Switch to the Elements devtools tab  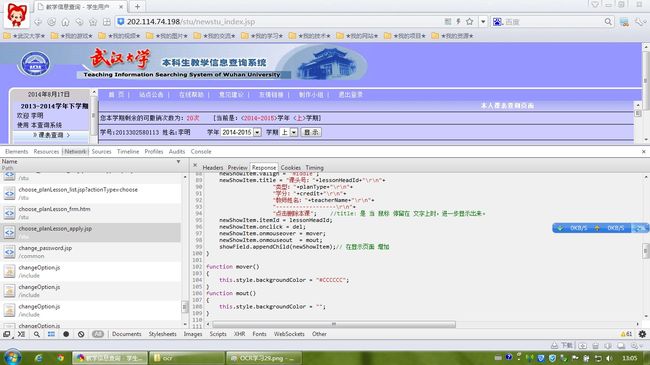17,152
